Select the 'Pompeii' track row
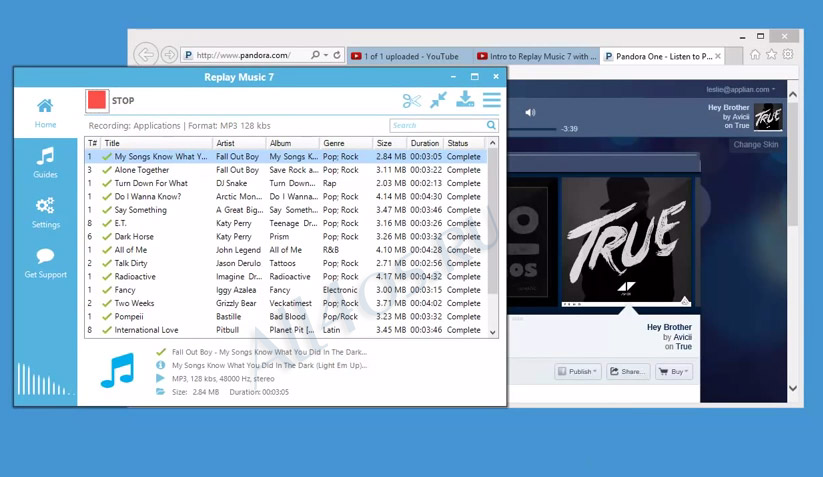This screenshot has height=477, width=823. click(x=286, y=316)
